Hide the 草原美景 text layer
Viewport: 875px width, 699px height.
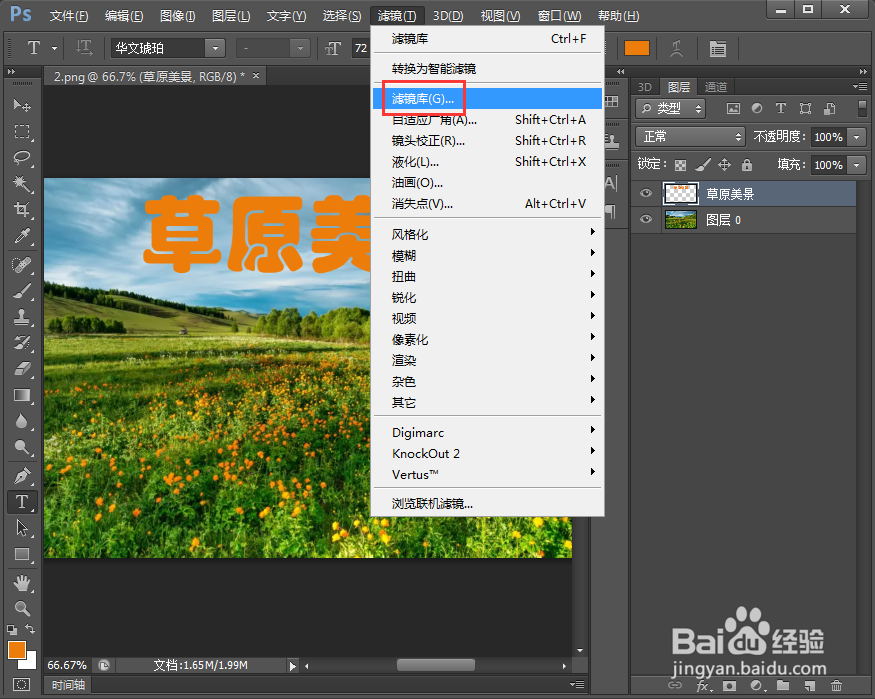coord(646,193)
